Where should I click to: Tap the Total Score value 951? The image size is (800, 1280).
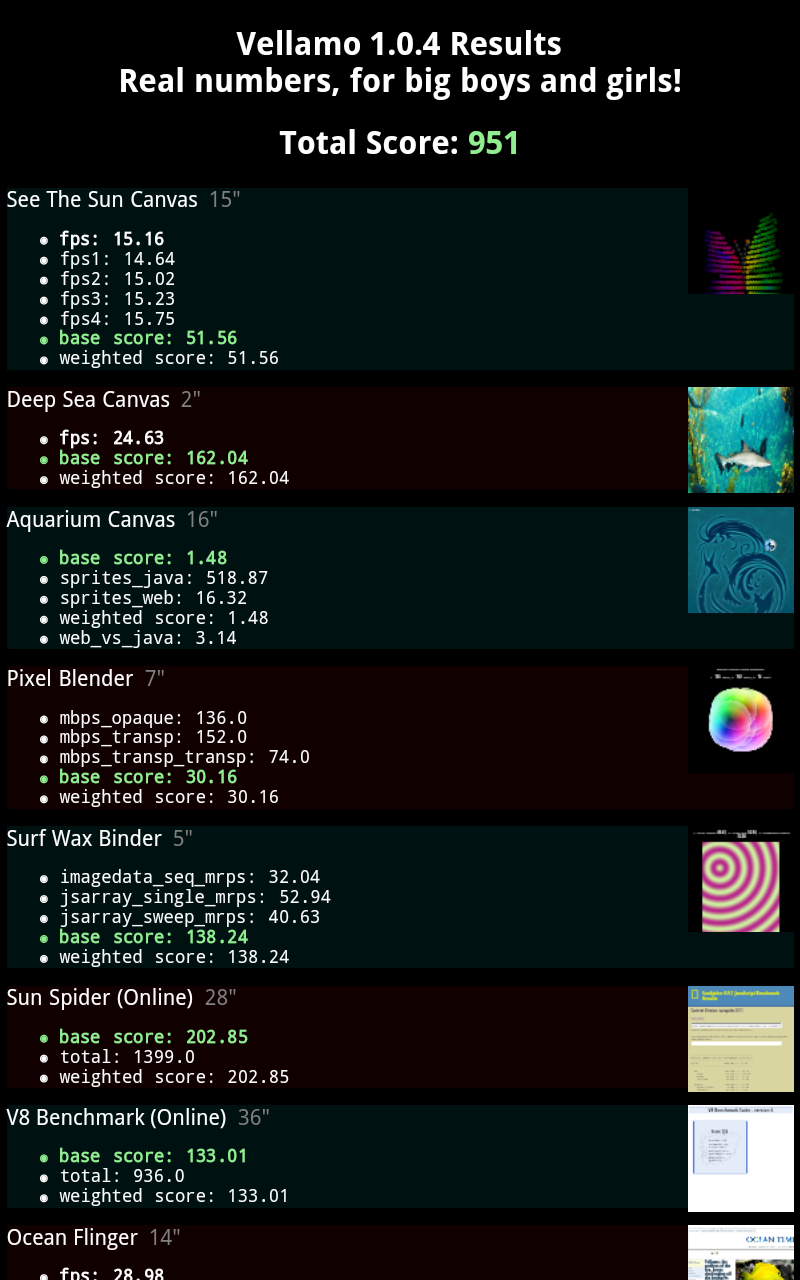[494, 143]
